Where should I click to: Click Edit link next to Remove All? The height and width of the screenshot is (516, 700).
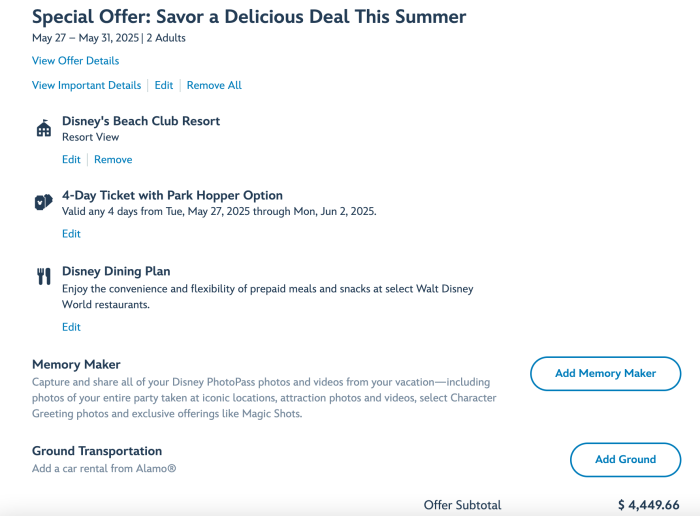(x=164, y=86)
